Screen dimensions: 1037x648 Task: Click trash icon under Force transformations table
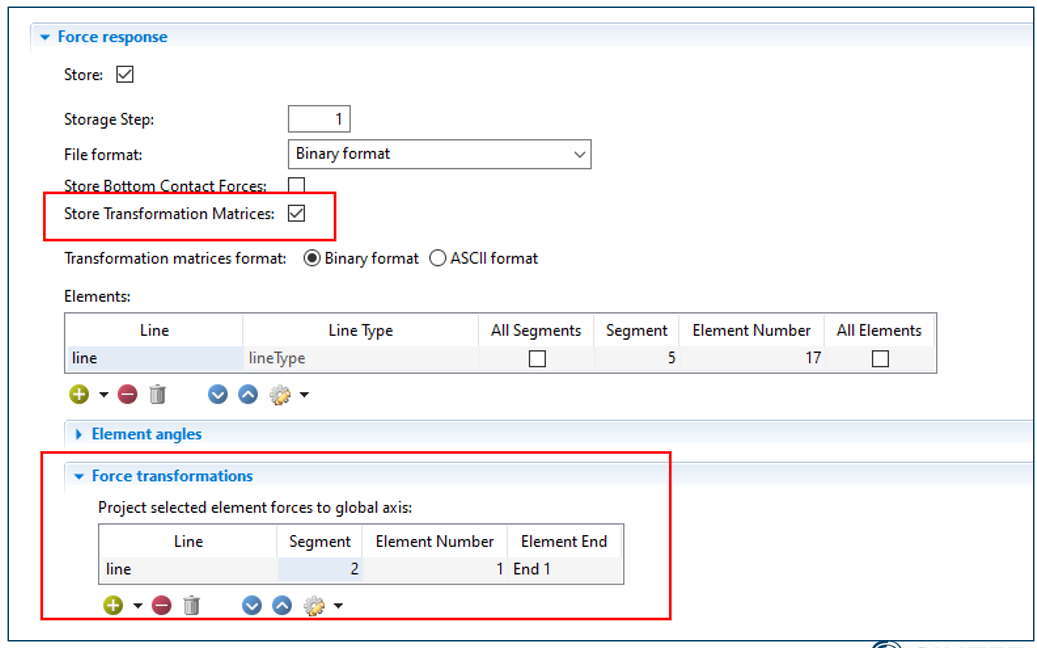click(x=192, y=606)
